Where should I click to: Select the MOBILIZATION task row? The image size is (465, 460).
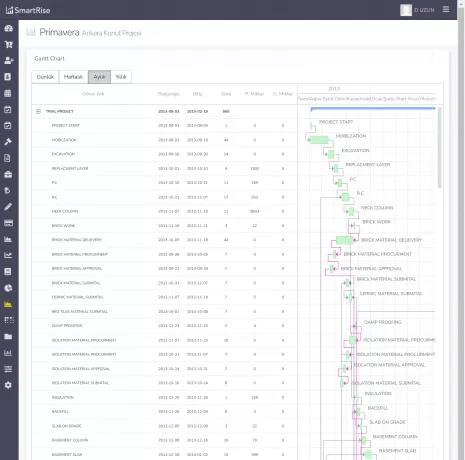point(165,140)
